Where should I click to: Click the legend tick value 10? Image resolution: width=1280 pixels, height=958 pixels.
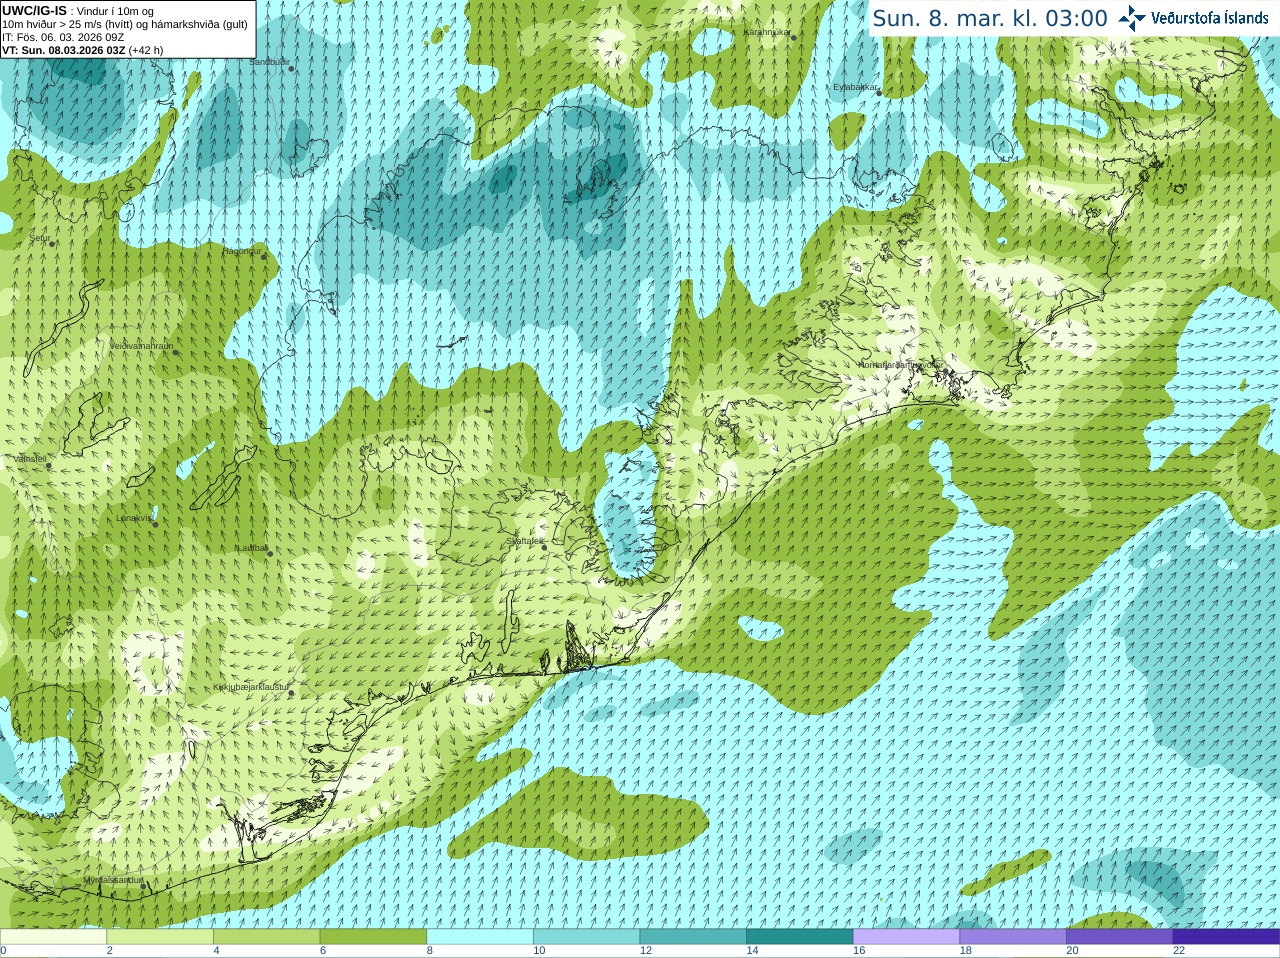[x=539, y=951]
